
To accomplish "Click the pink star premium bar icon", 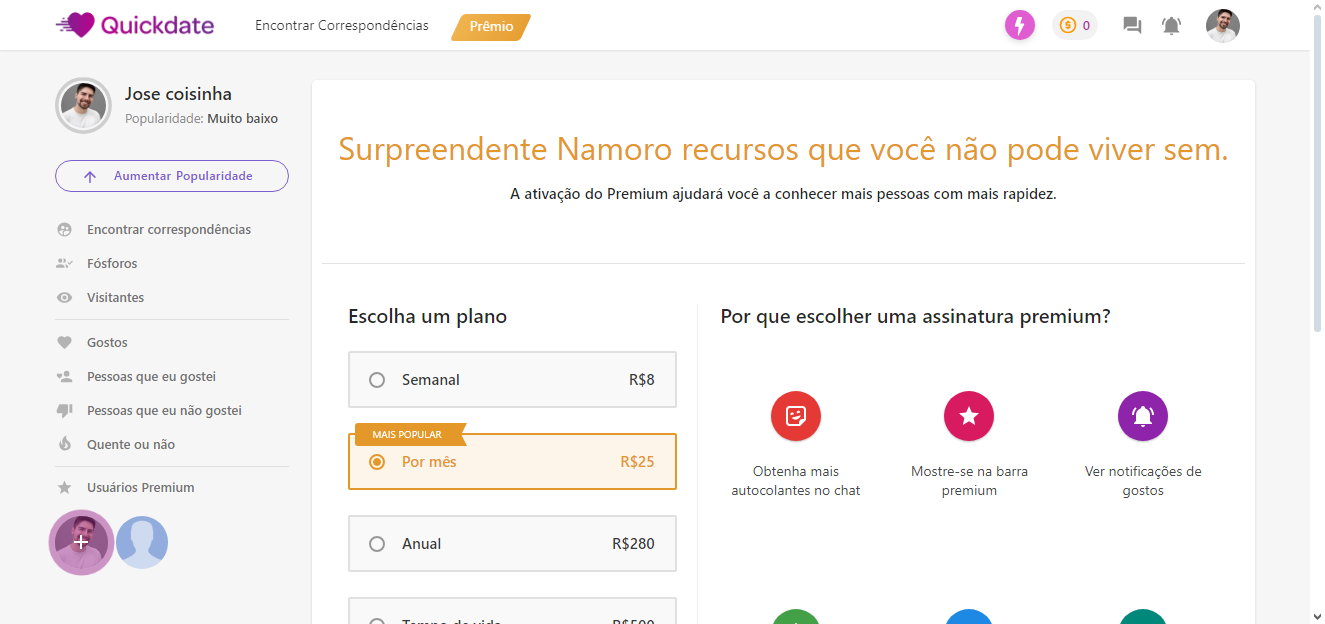I will pos(969,416).
